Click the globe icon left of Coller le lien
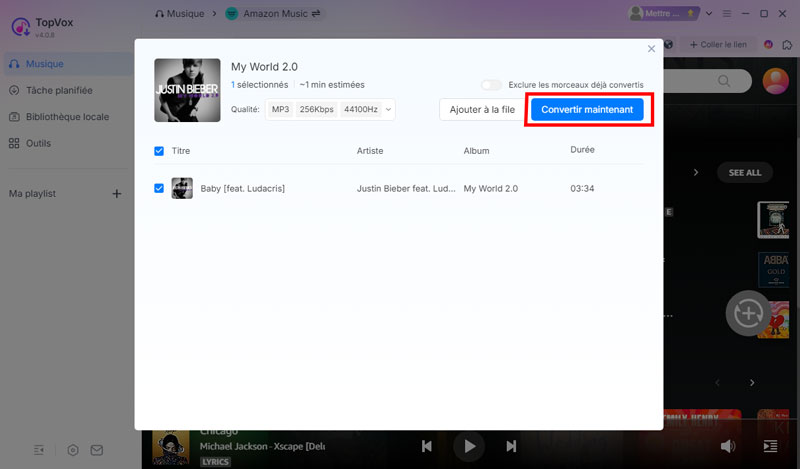The width and height of the screenshot is (800, 469). point(668,44)
